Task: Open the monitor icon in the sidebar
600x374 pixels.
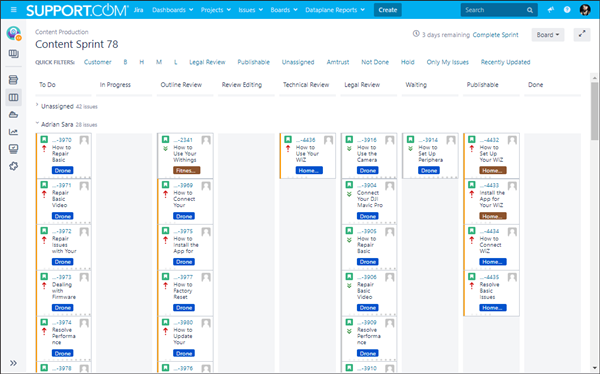Action: pos(13,149)
